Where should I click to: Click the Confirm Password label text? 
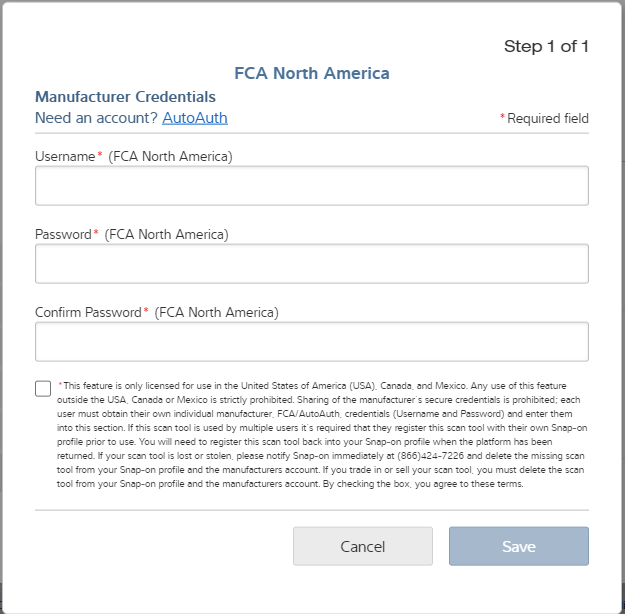[x=88, y=313]
